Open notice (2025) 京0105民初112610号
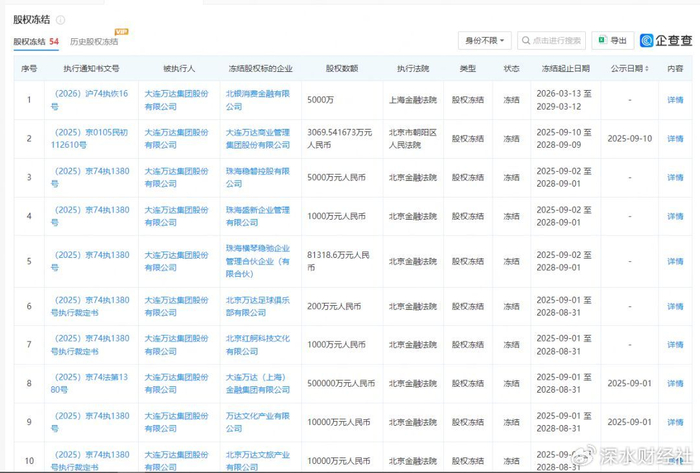The width and height of the screenshot is (700, 473). click(89, 139)
